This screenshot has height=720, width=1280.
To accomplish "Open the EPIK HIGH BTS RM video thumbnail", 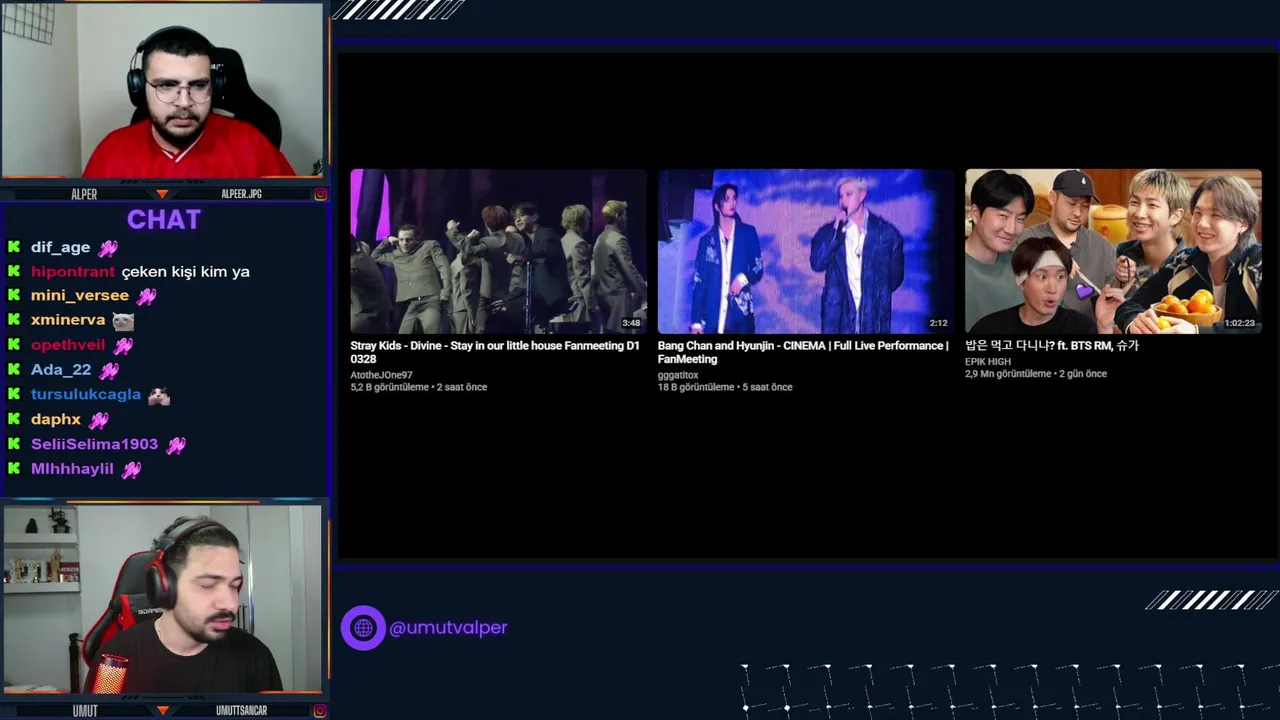I will tap(1113, 251).
